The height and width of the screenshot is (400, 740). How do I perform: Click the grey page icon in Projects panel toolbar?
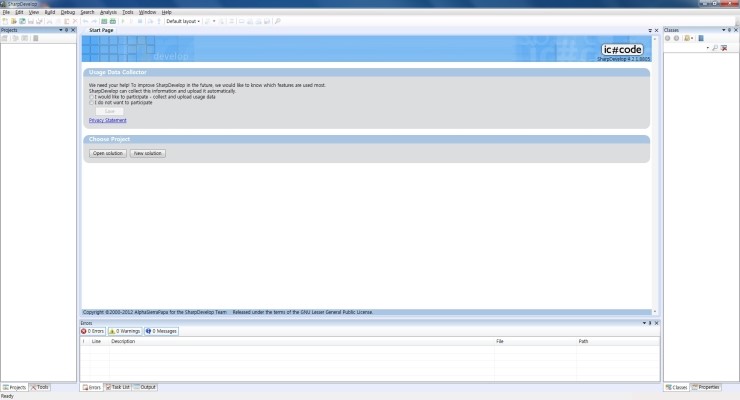coord(35,38)
